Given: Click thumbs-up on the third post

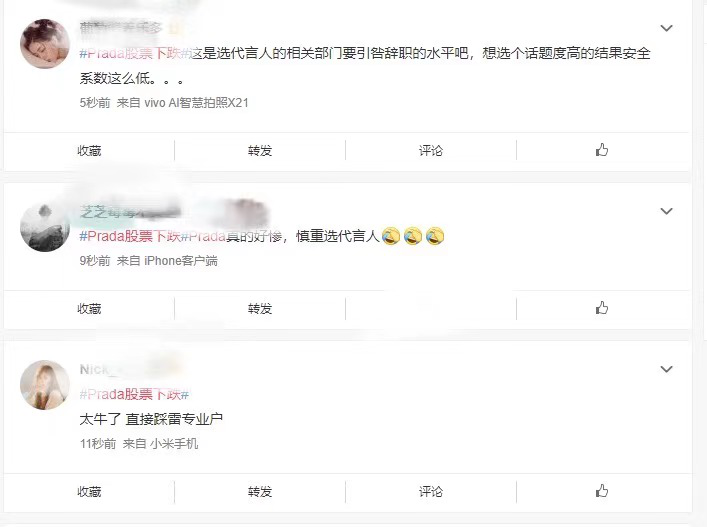Looking at the screenshot, I should (x=601, y=491).
